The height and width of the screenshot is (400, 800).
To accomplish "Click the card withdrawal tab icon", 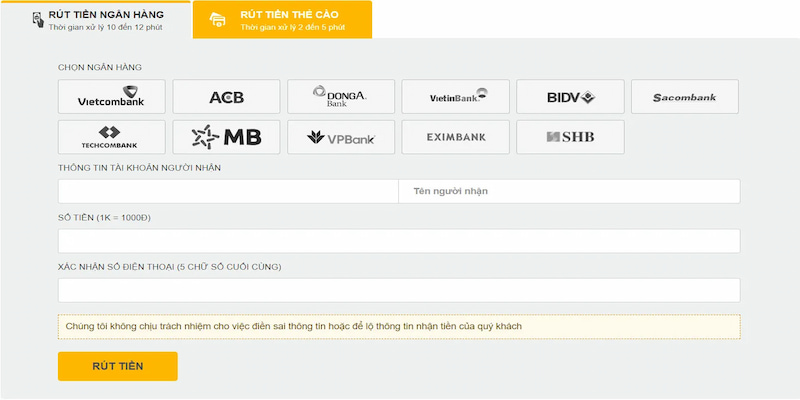I will (x=217, y=20).
